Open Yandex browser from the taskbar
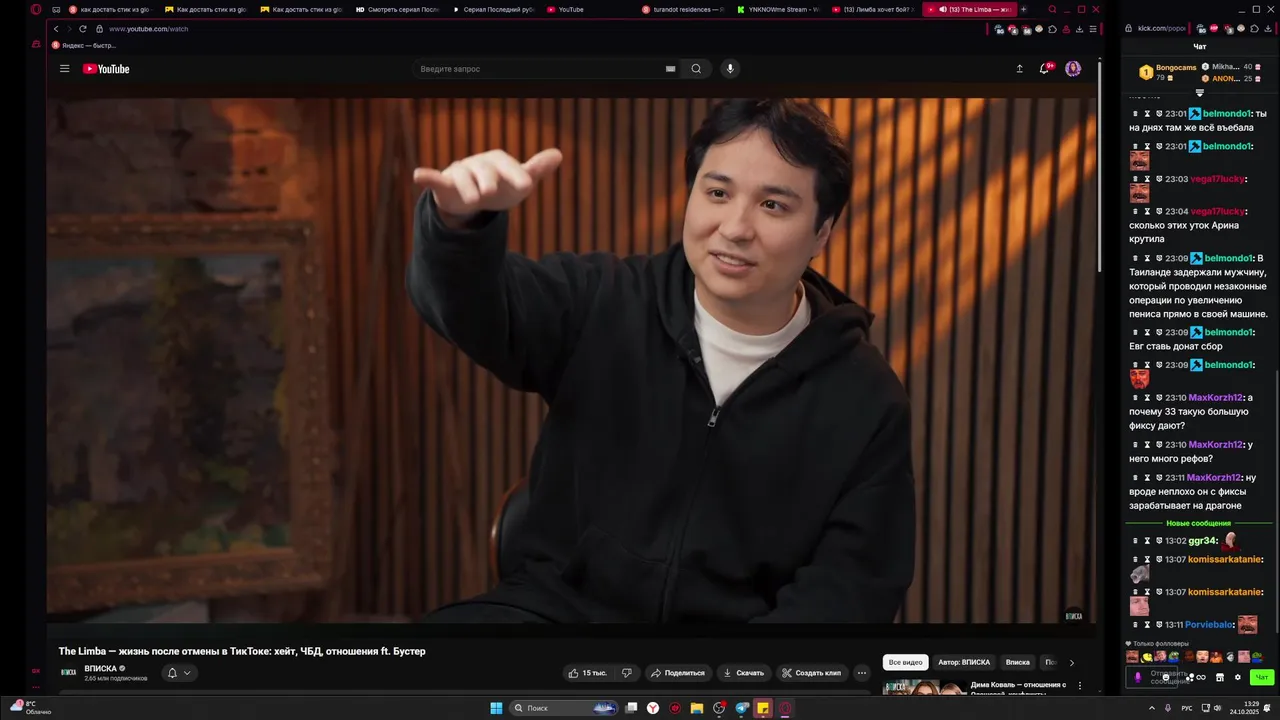The width and height of the screenshot is (1280, 720). [653, 708]
